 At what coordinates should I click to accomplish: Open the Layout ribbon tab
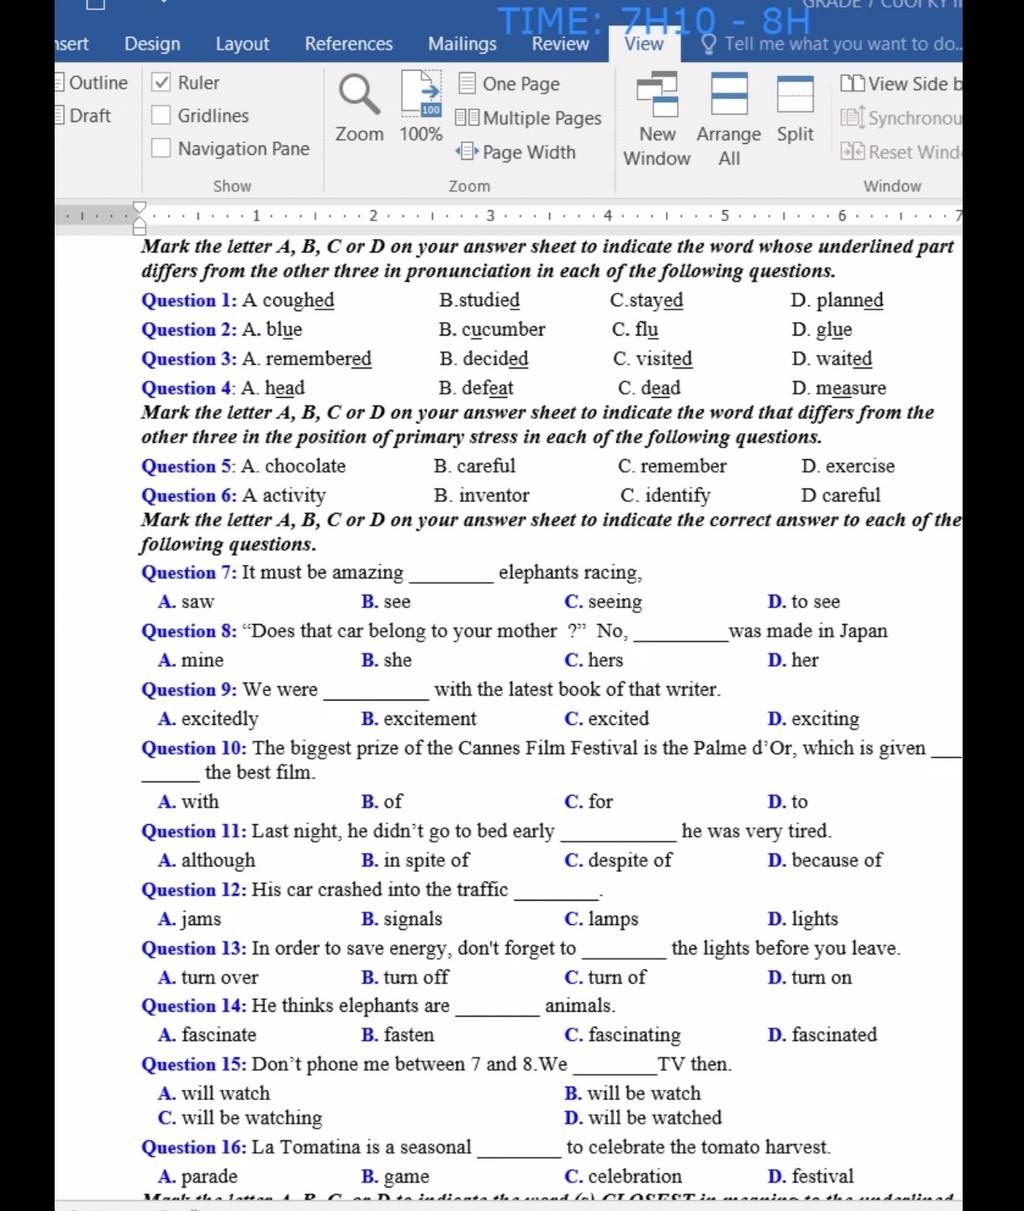242,44
